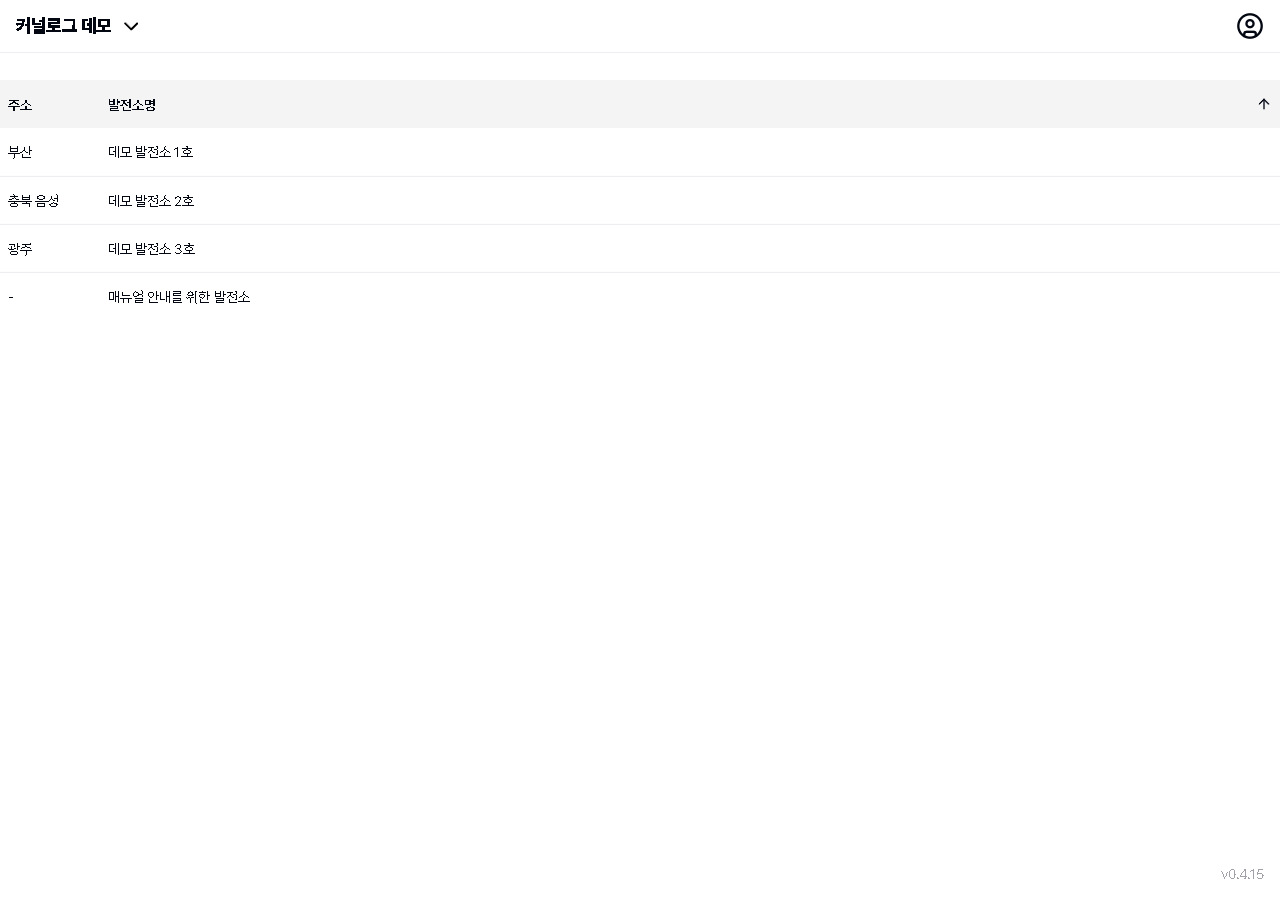Sort by the 발전소명 column header
This screenshot has height=900, width=1280.
(x=132, y=105)
